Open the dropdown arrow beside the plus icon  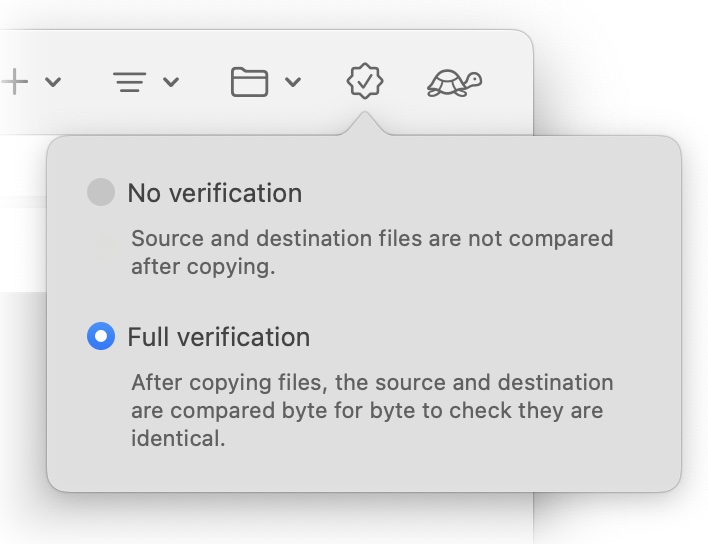tap(53, 82)
